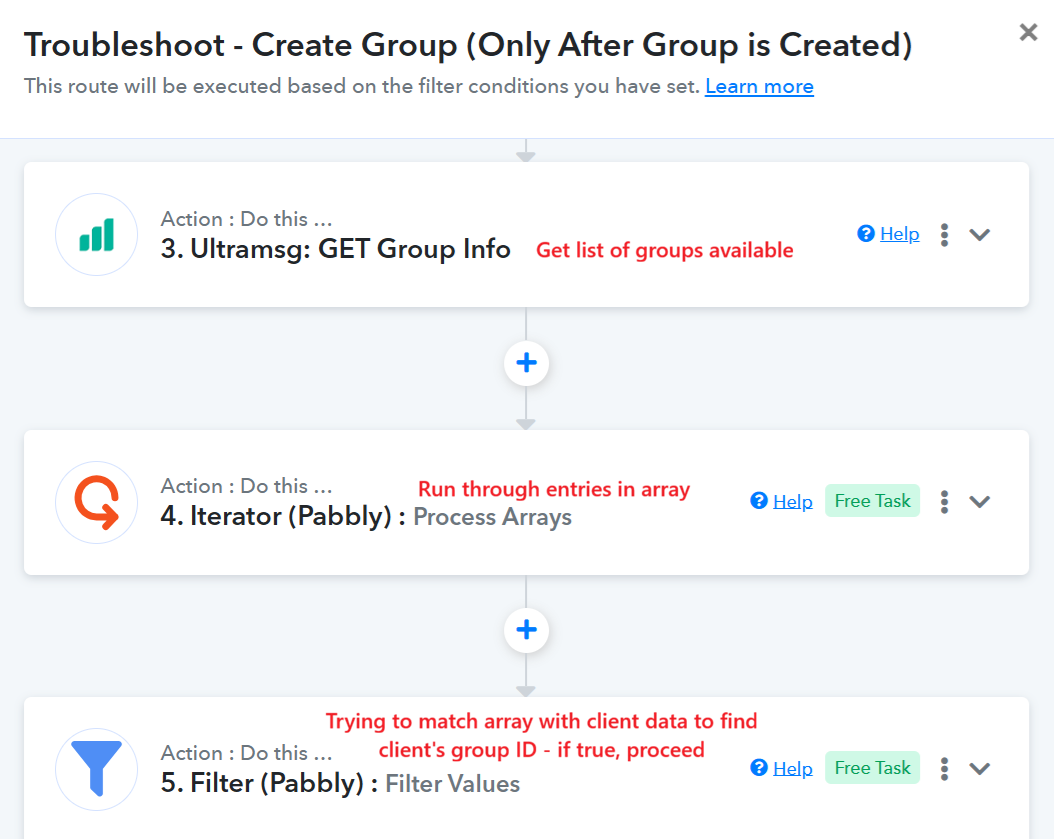Click the title '5. Filter (Pabbly)'
This screenshot has height=839, width=1054.
(262, 783)
